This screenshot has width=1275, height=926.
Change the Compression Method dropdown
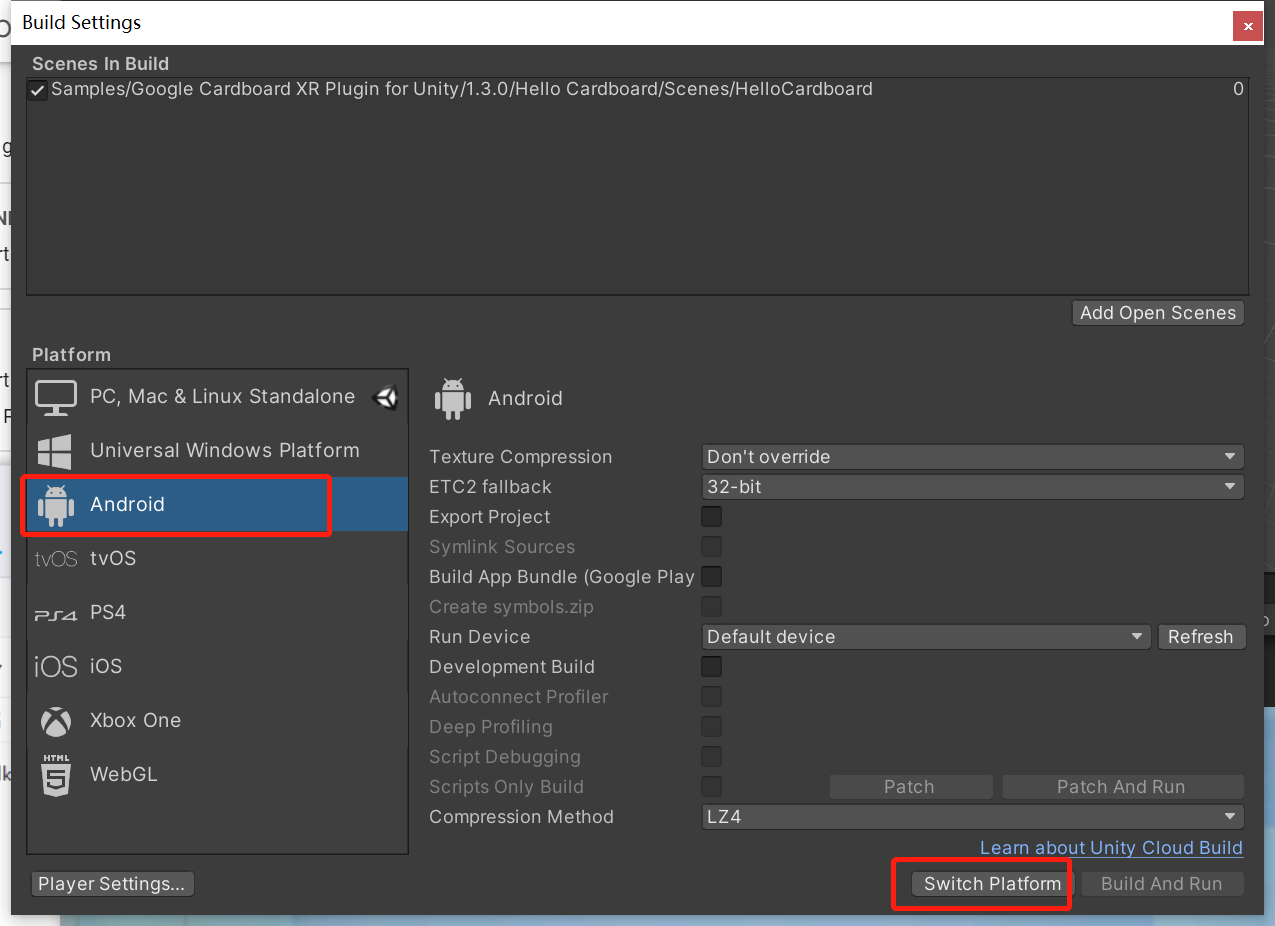click(x=971, y=816)
